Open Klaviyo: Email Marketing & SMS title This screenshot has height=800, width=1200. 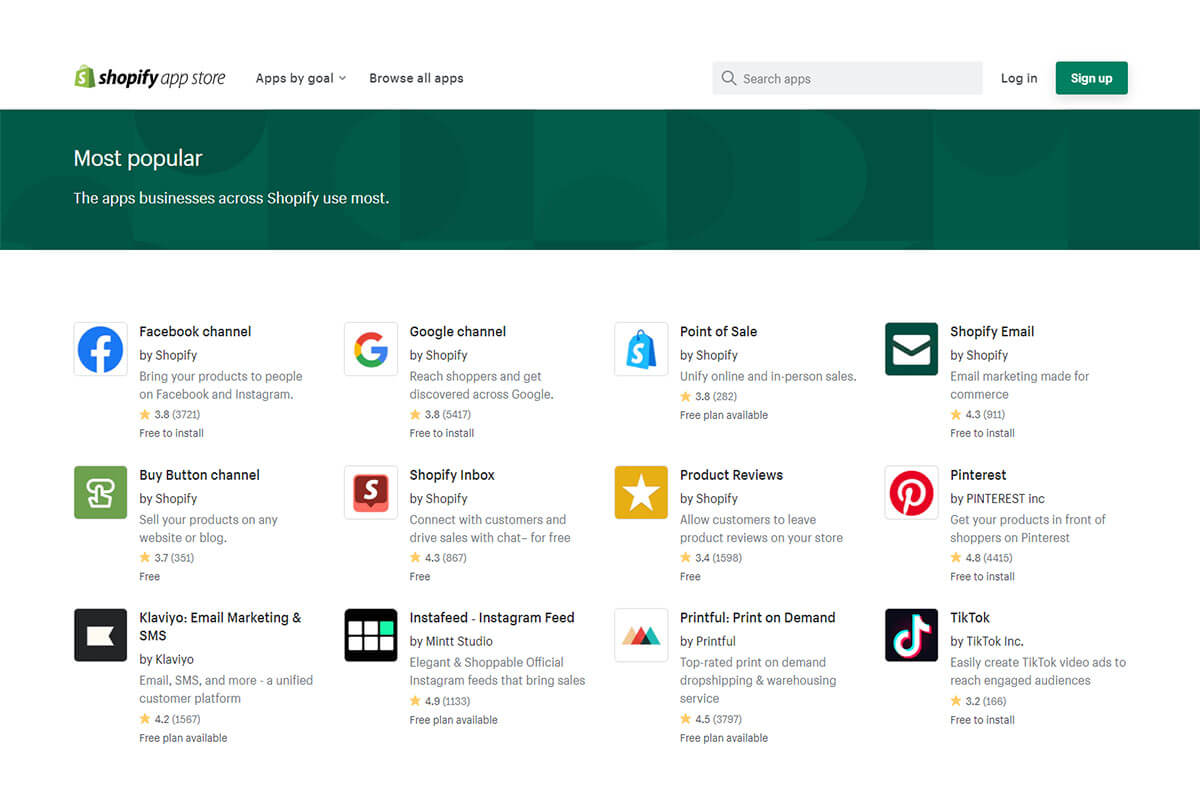[x=220, y=626]
